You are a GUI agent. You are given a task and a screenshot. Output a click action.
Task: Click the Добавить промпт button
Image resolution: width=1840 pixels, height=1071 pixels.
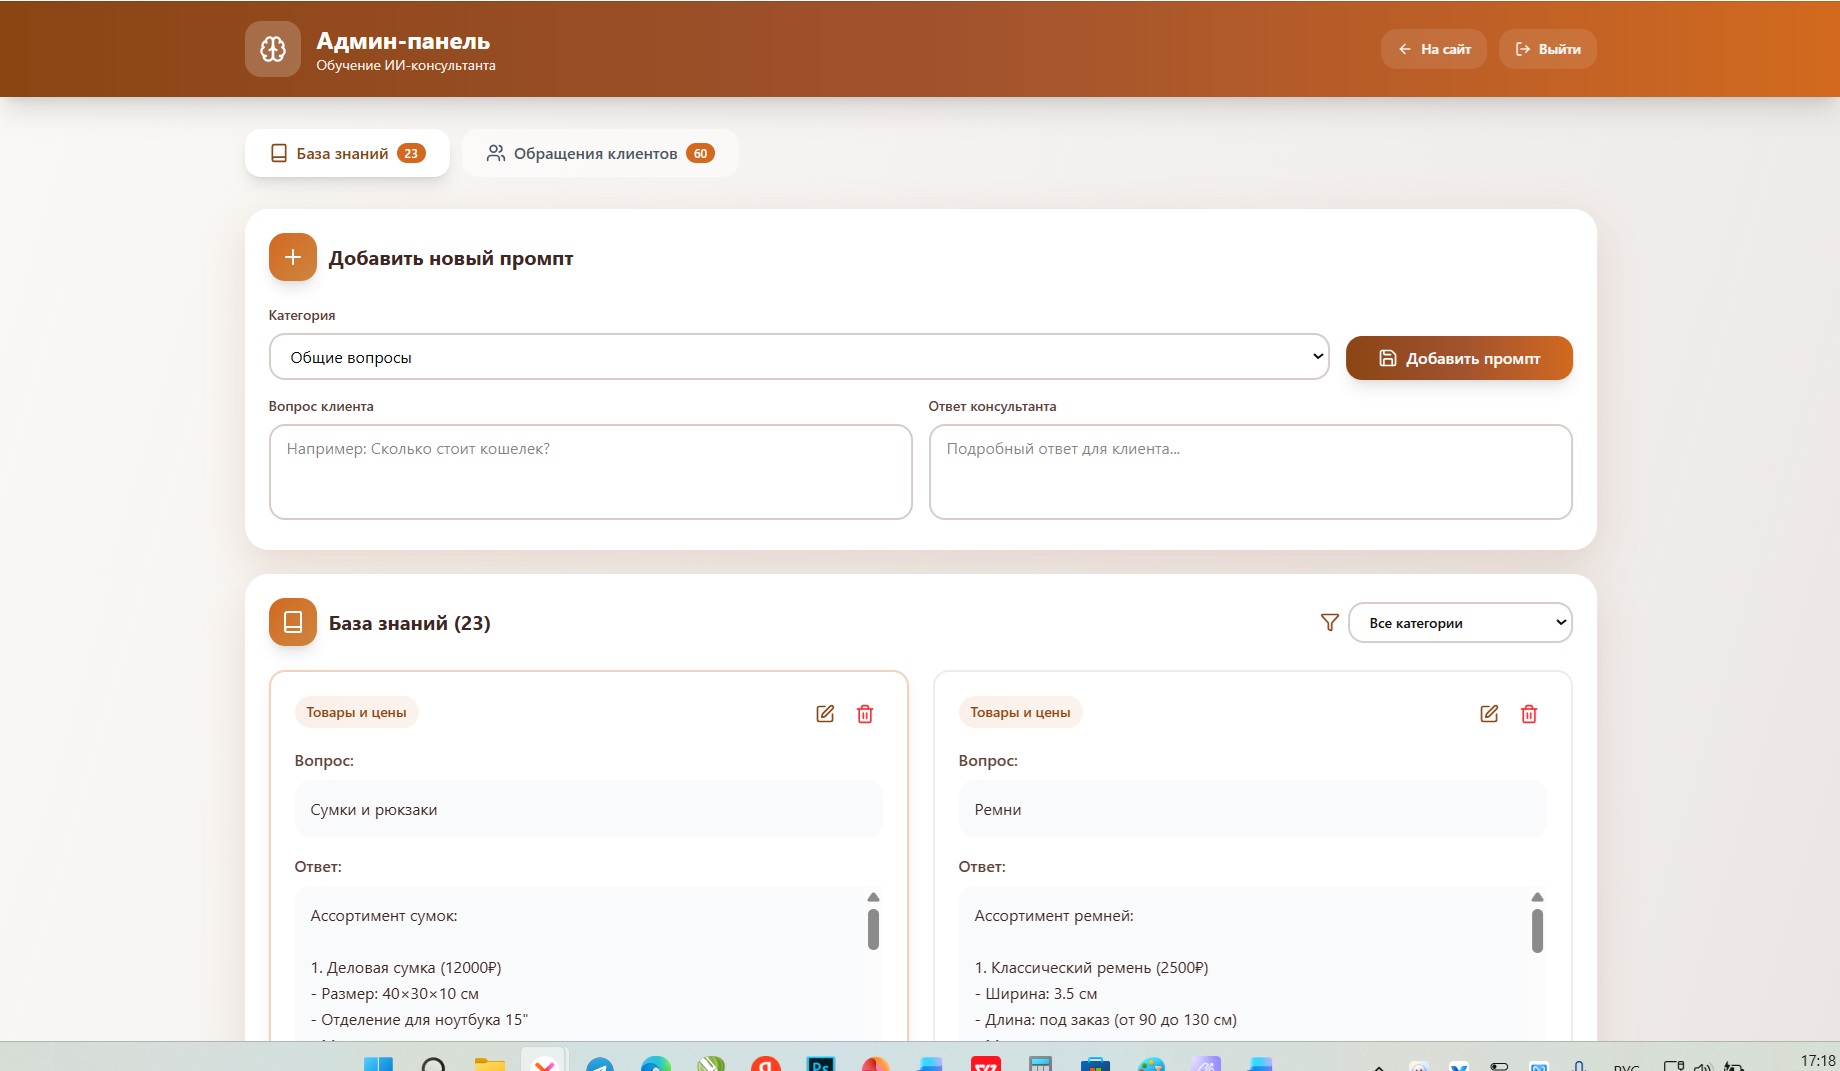point(1459,358)
